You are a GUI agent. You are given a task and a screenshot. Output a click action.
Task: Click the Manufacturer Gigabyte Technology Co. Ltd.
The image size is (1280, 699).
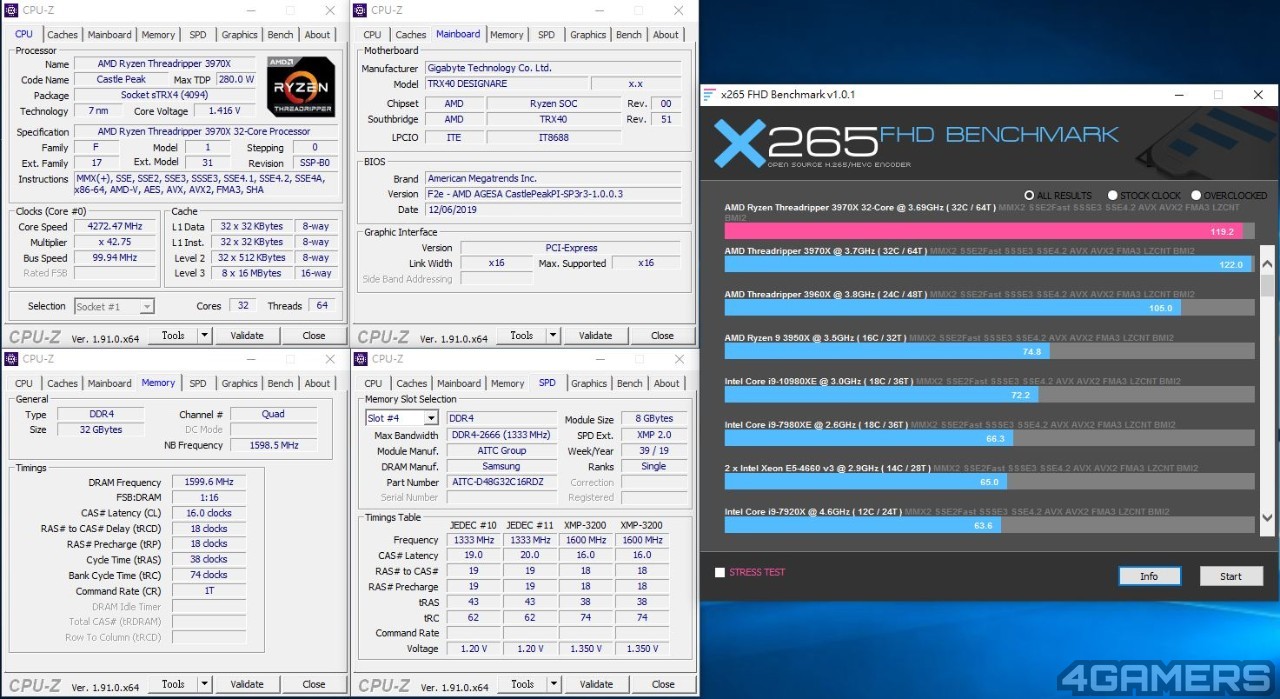coord(553,68)
